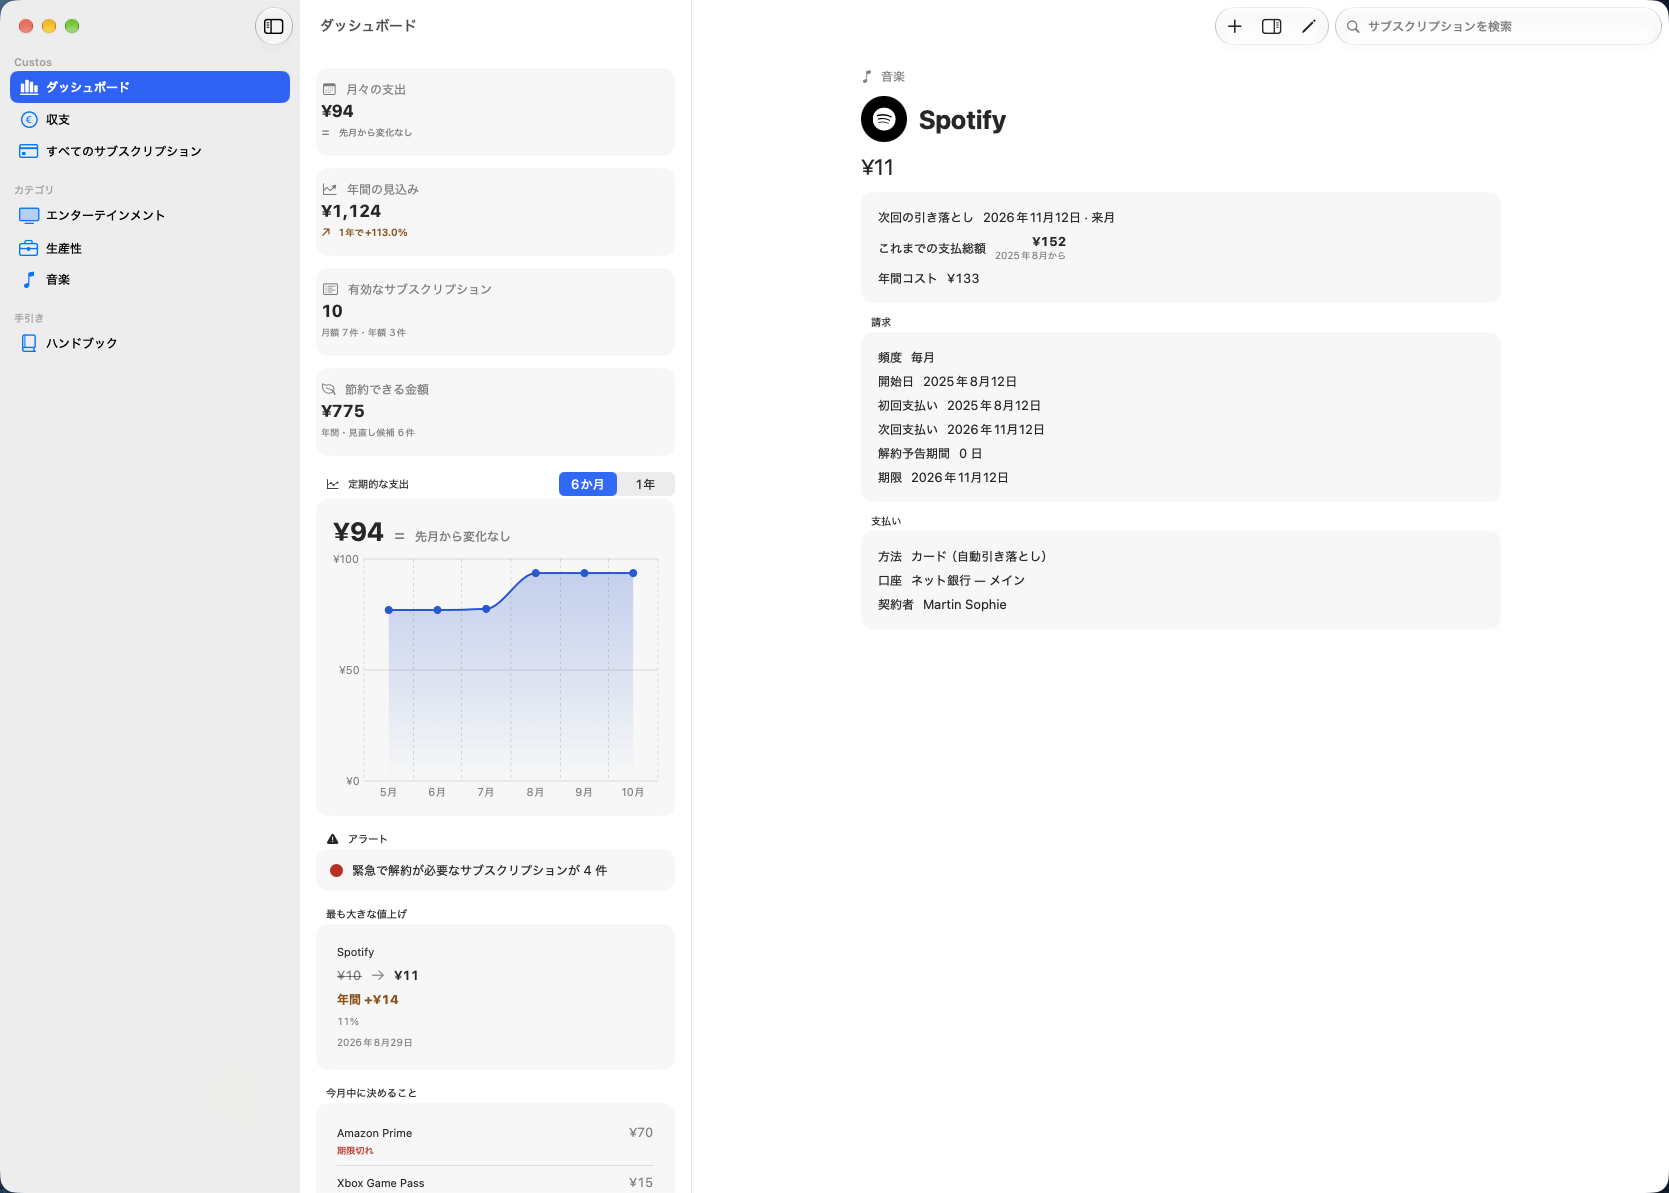Screen dimensions: 1669x1193
Task: Click the monitor icon for entertainment
Action: pyautogui.click(x=29, y=215)
